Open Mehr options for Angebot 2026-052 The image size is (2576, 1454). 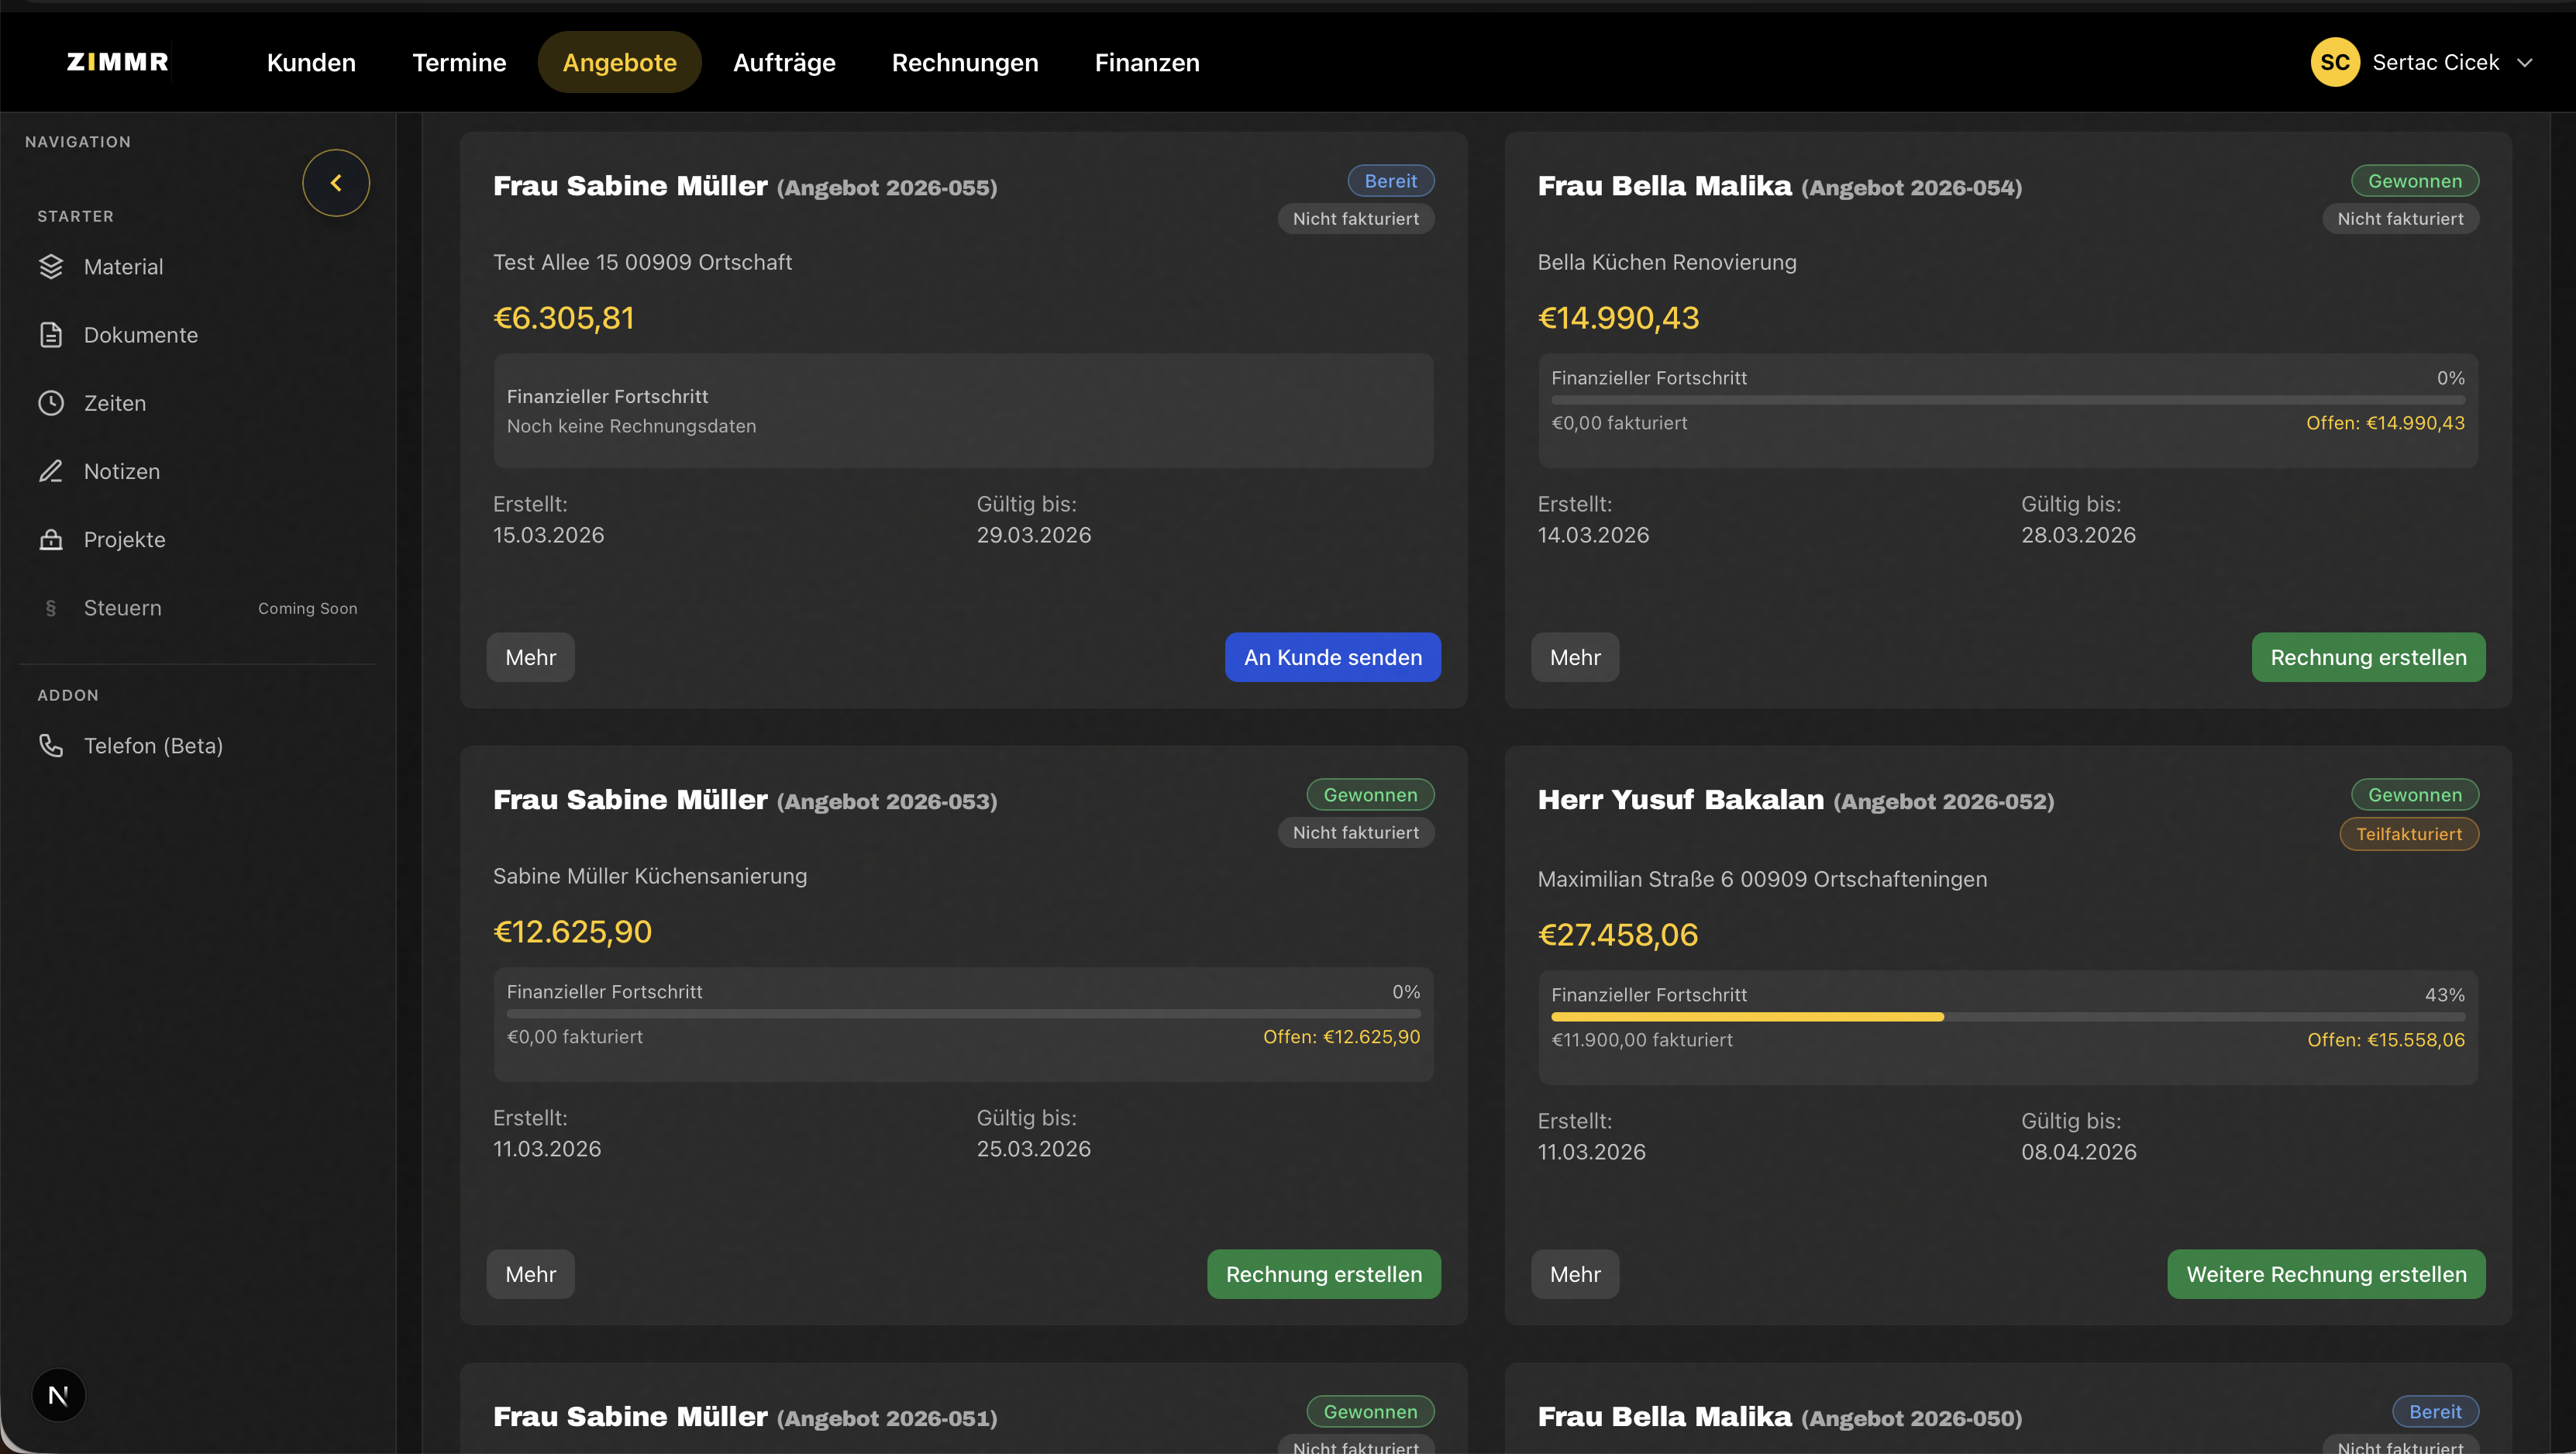click(1574, 1274)
